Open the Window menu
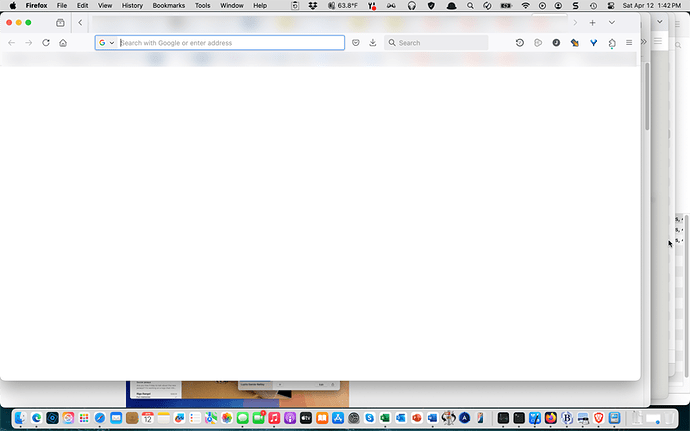The height and width of the screenshot is (431, 690). [231, 6]
